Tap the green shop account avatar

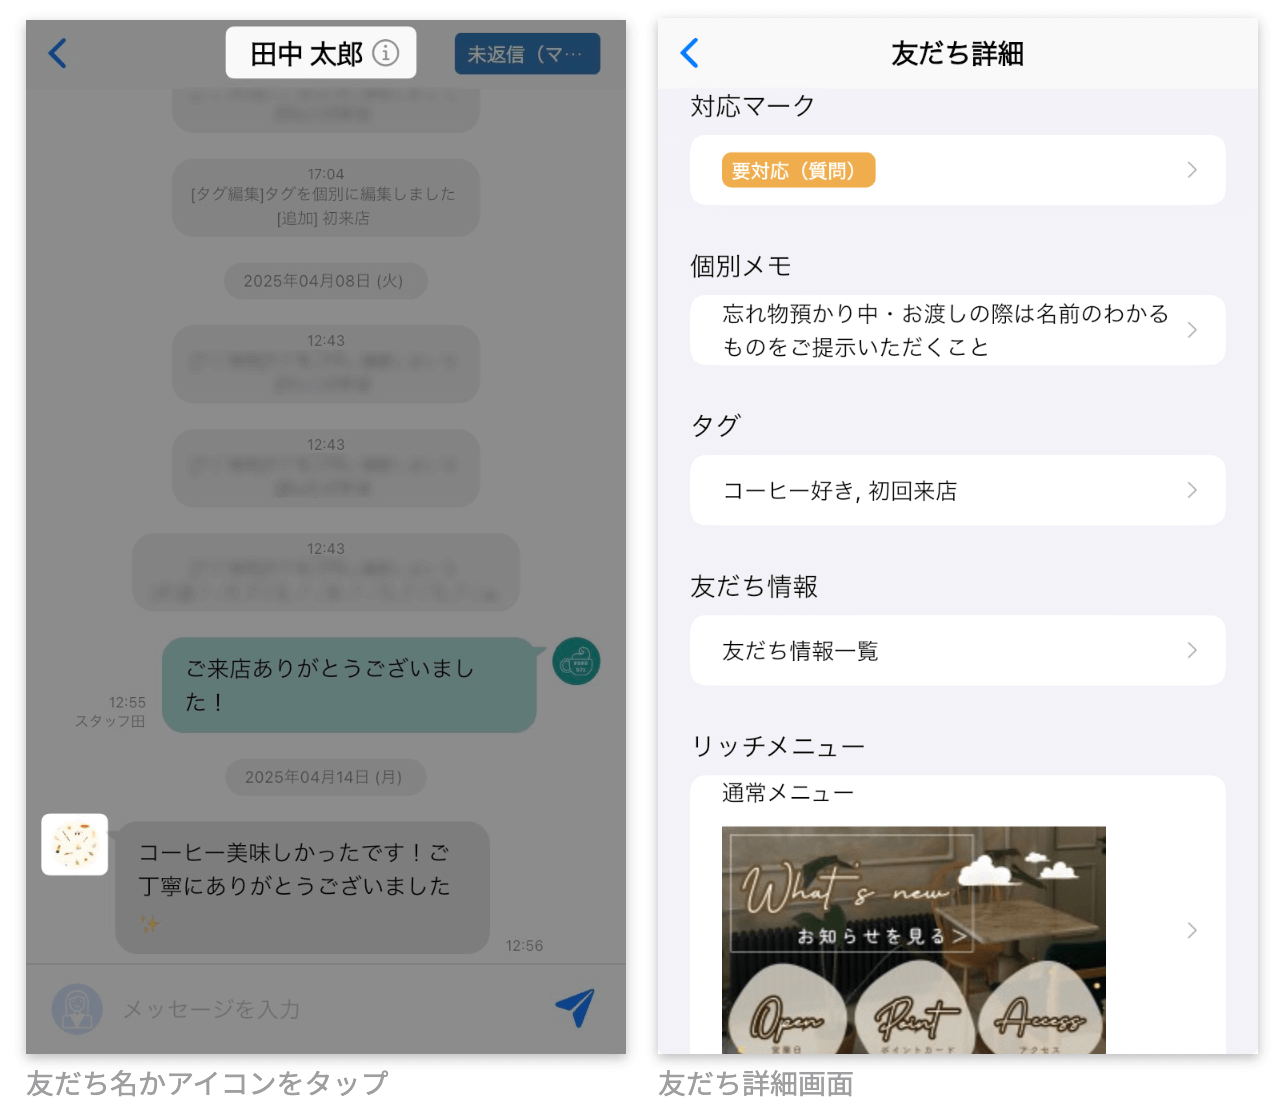coord(577,661)
